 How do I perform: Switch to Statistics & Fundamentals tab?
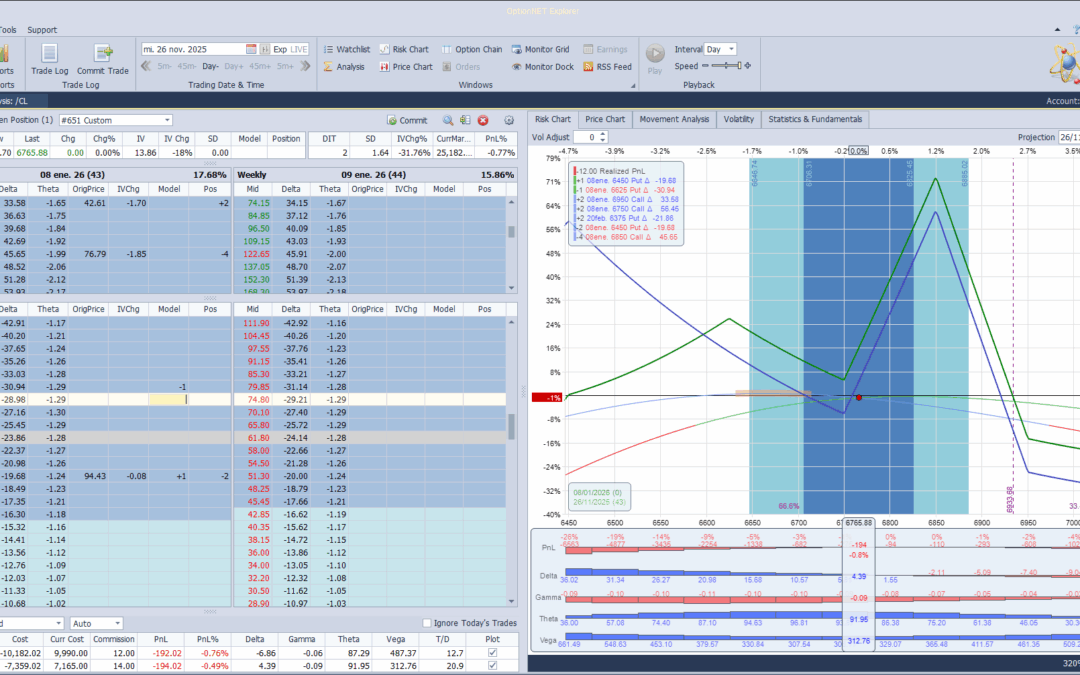pos(815,119)
